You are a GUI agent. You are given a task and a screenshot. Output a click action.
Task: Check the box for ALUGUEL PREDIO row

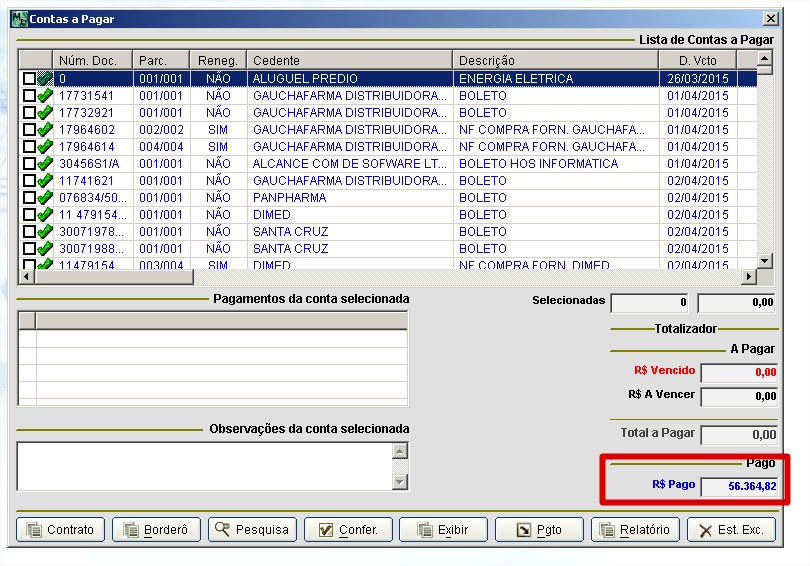click(29, 79)
